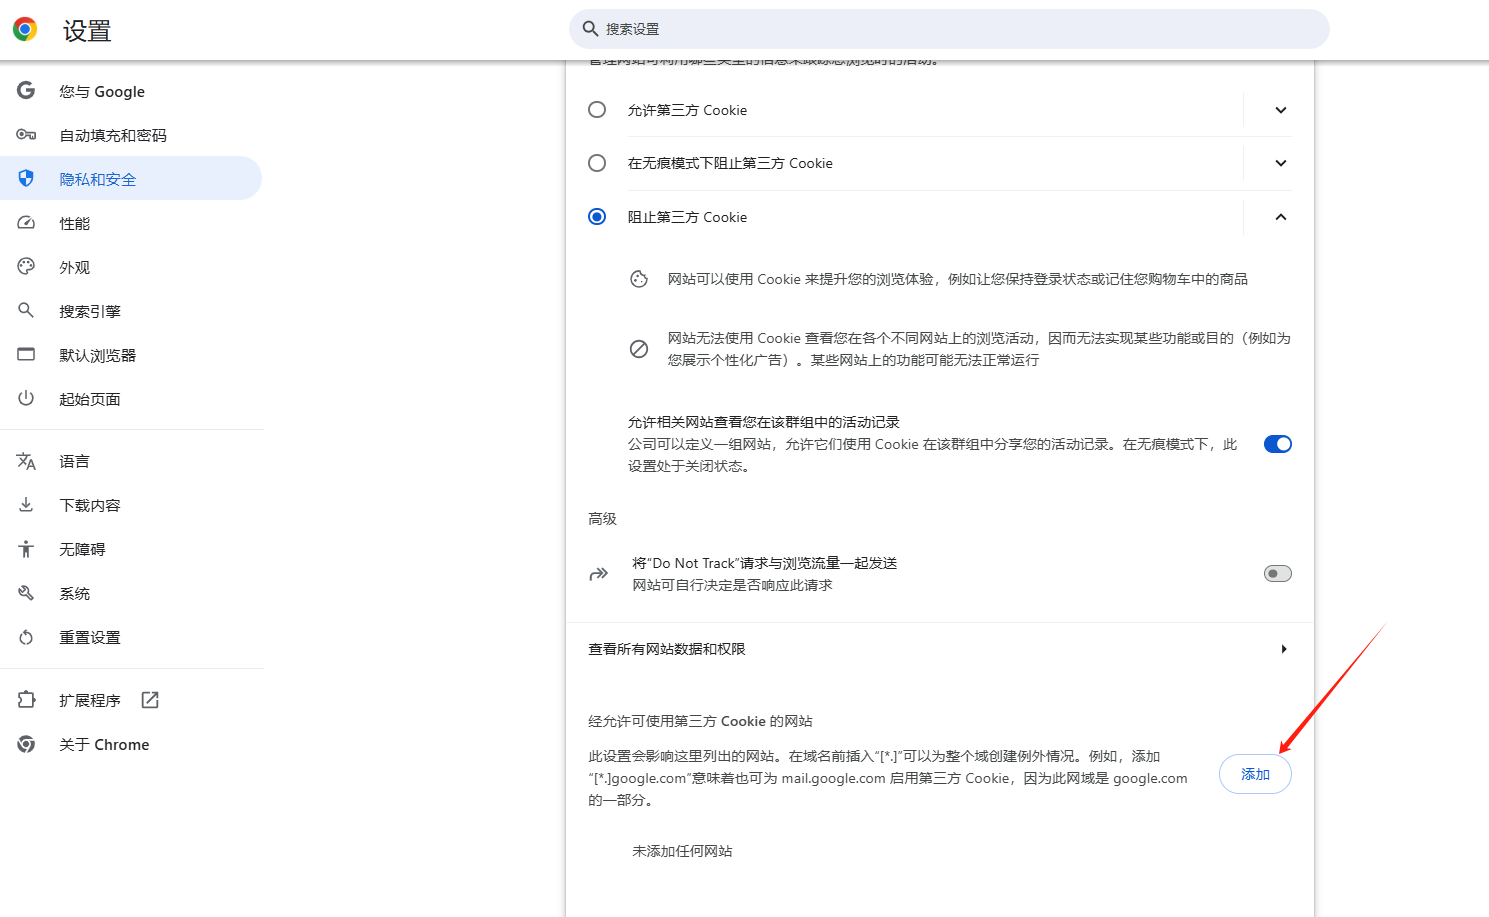
Task: Select 阻止第三方 Cookie radio button
Action: click(x=597, y=217)
